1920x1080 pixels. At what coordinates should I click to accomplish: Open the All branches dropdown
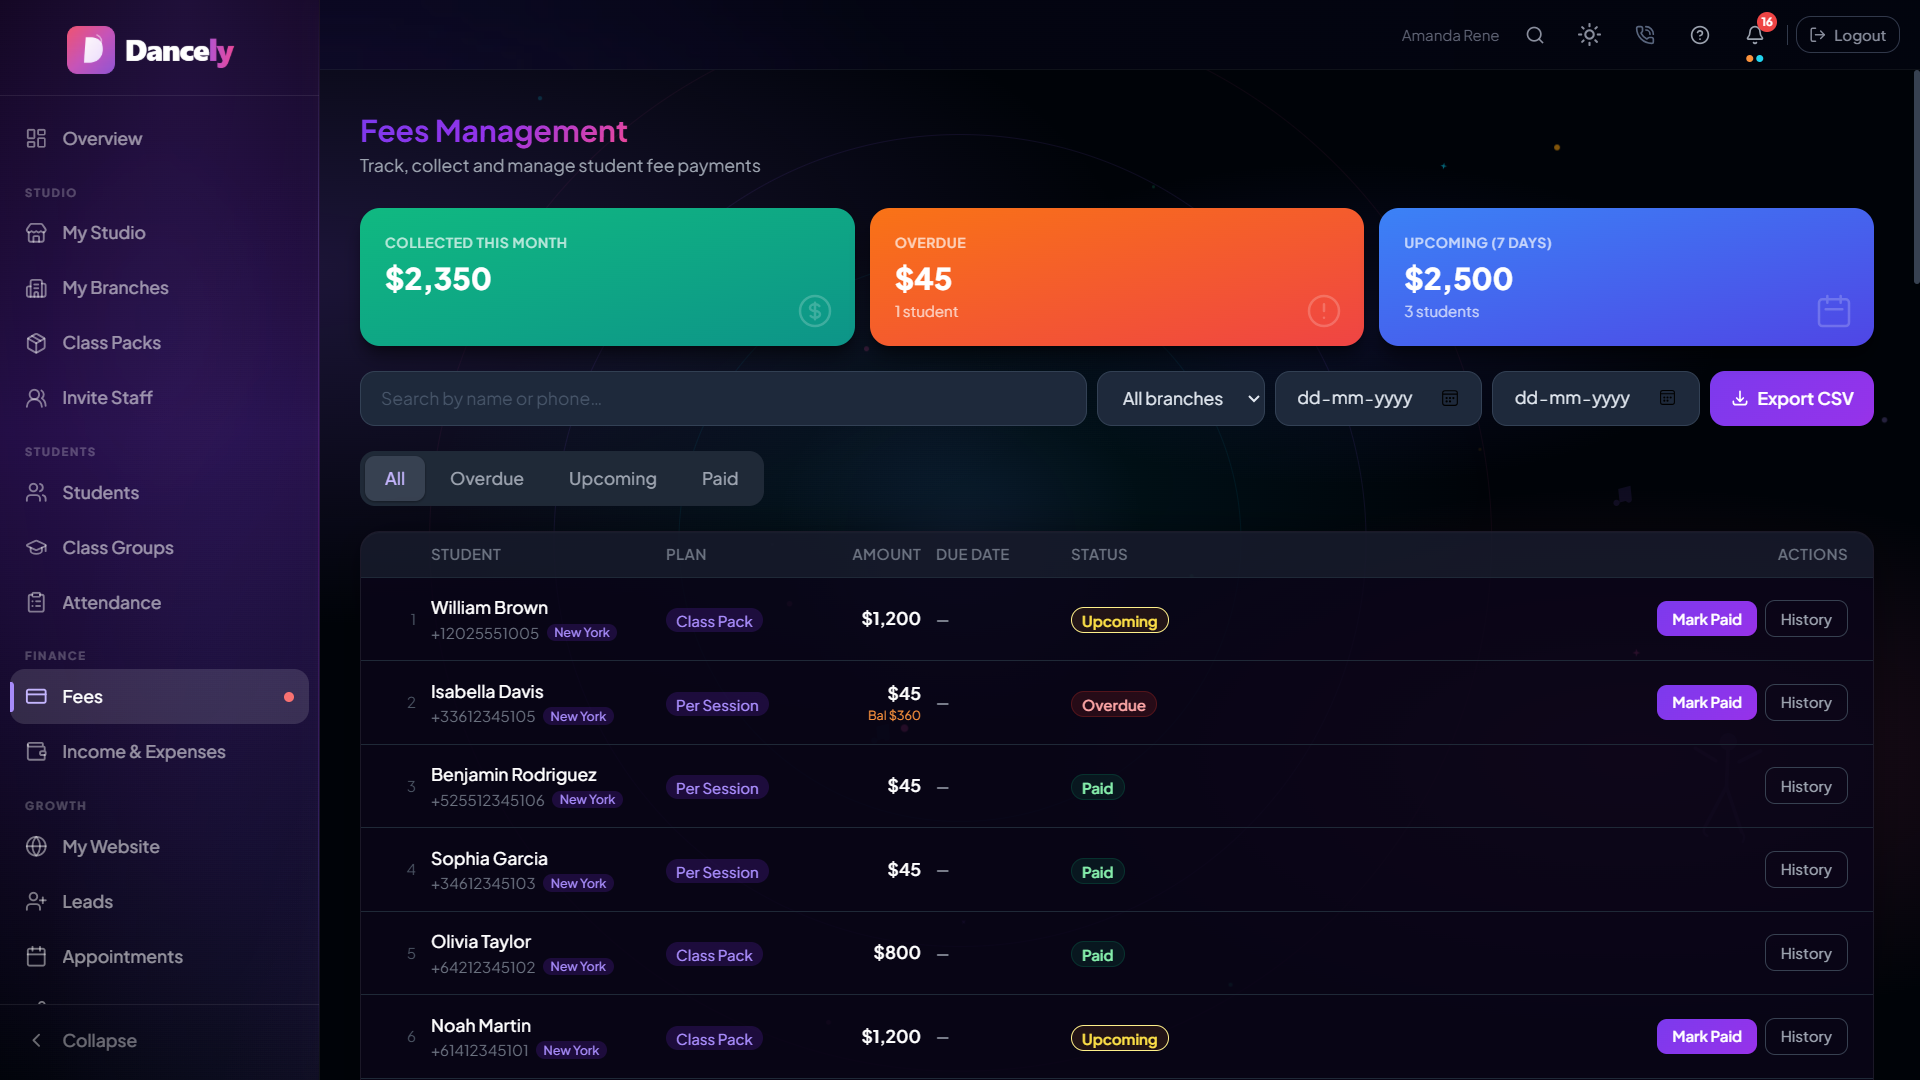click(x=1181, y=398)
